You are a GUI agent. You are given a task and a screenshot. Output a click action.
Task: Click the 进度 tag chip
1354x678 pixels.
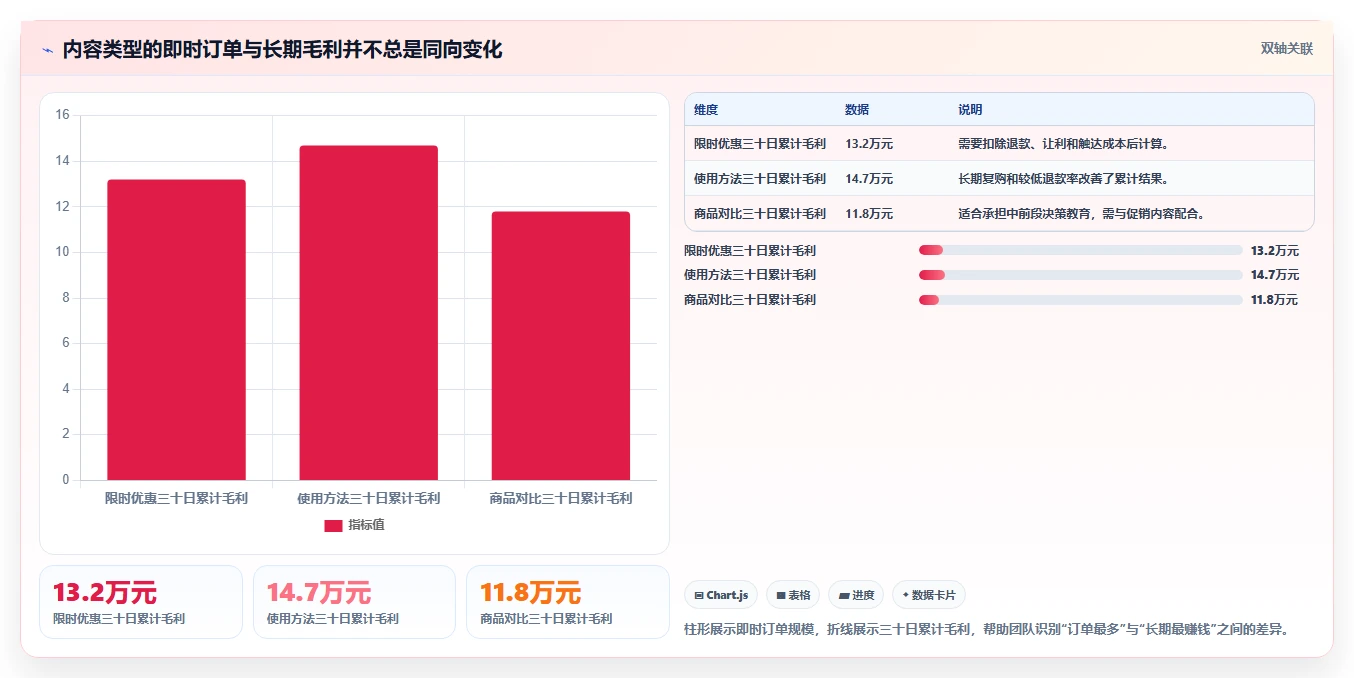coord(856,595)
